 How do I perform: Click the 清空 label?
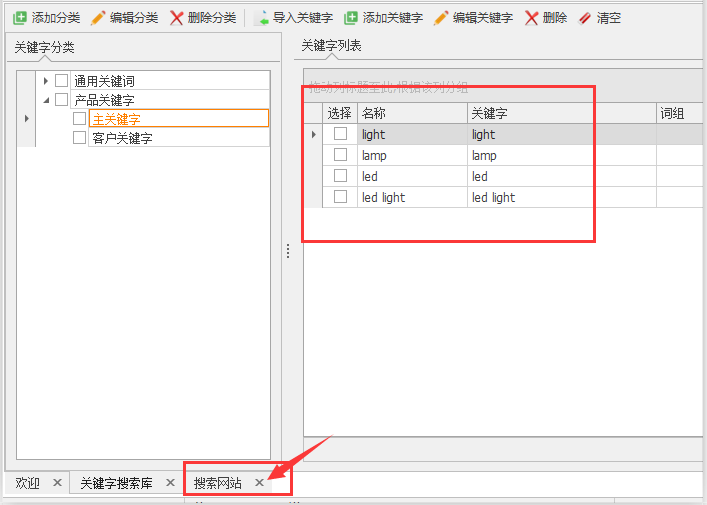tap(609, 18)
